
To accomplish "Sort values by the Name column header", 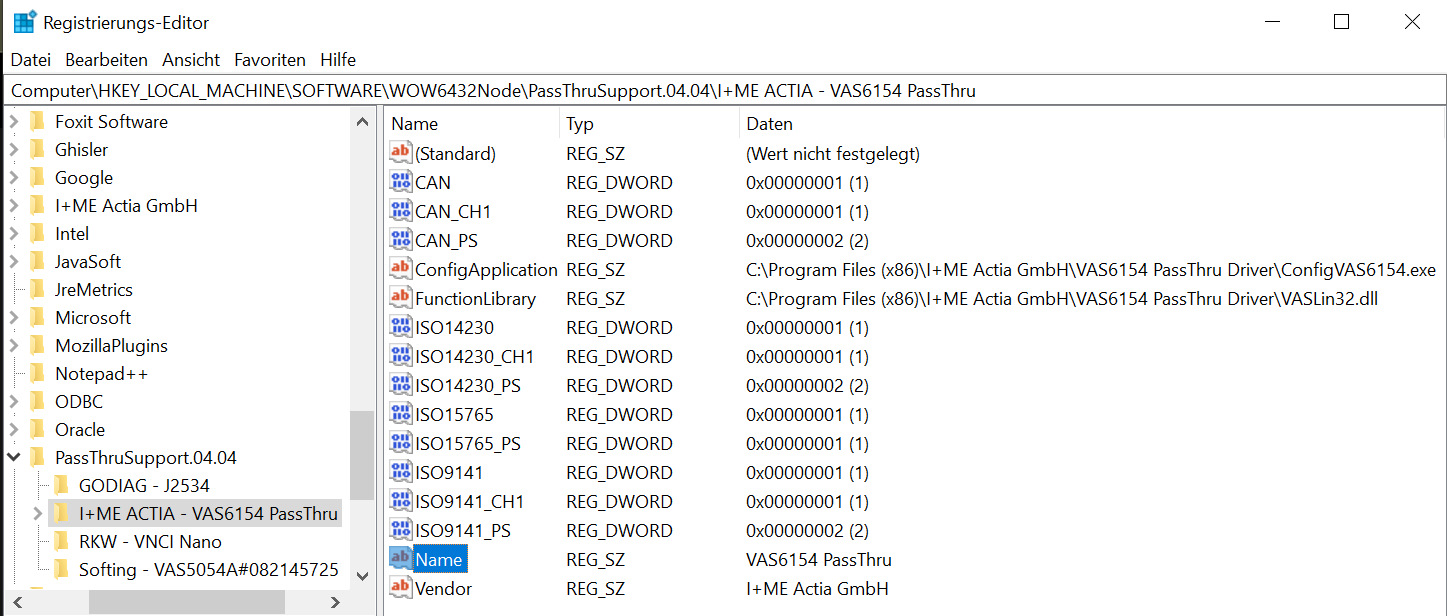I will (470, 124).
